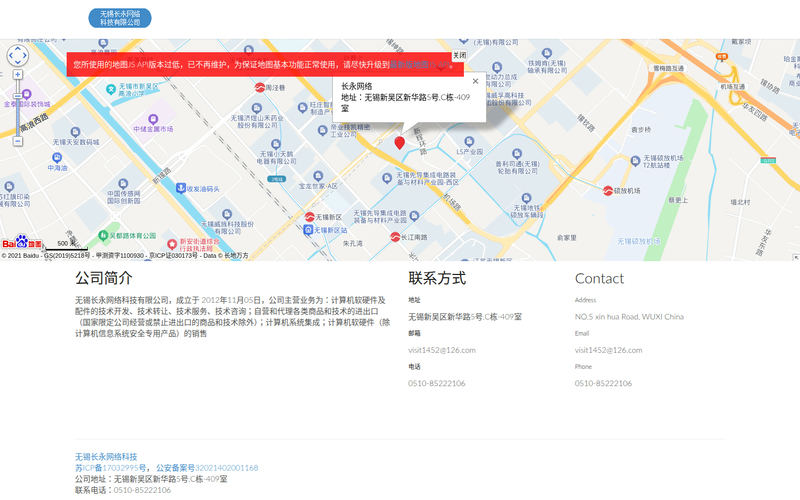Click address NO.5 xin hua Road, WUXI China
The height and width of the screenshot is (500, 800).
[x=629, y=317]
